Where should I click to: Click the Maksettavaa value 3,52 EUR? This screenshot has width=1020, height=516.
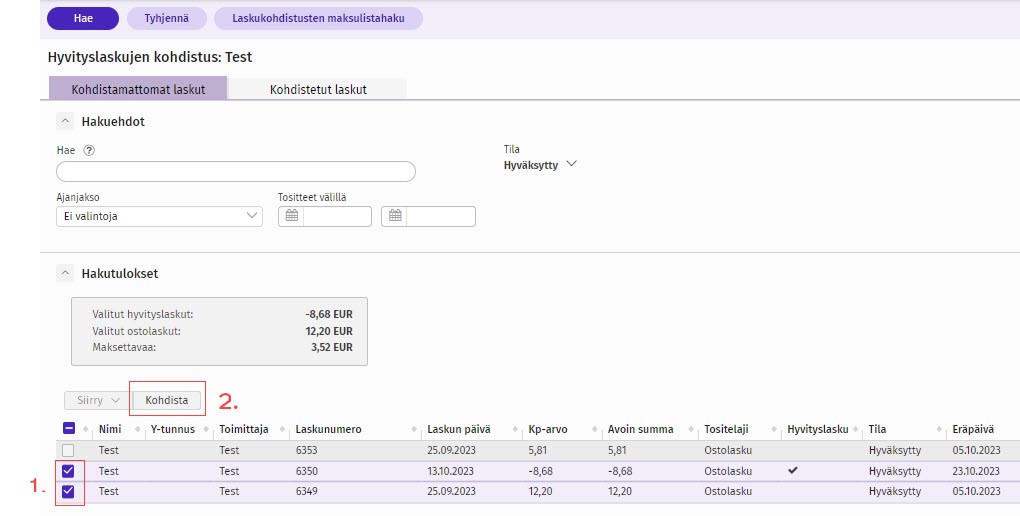pyautogui.click(x=332, y=347)
